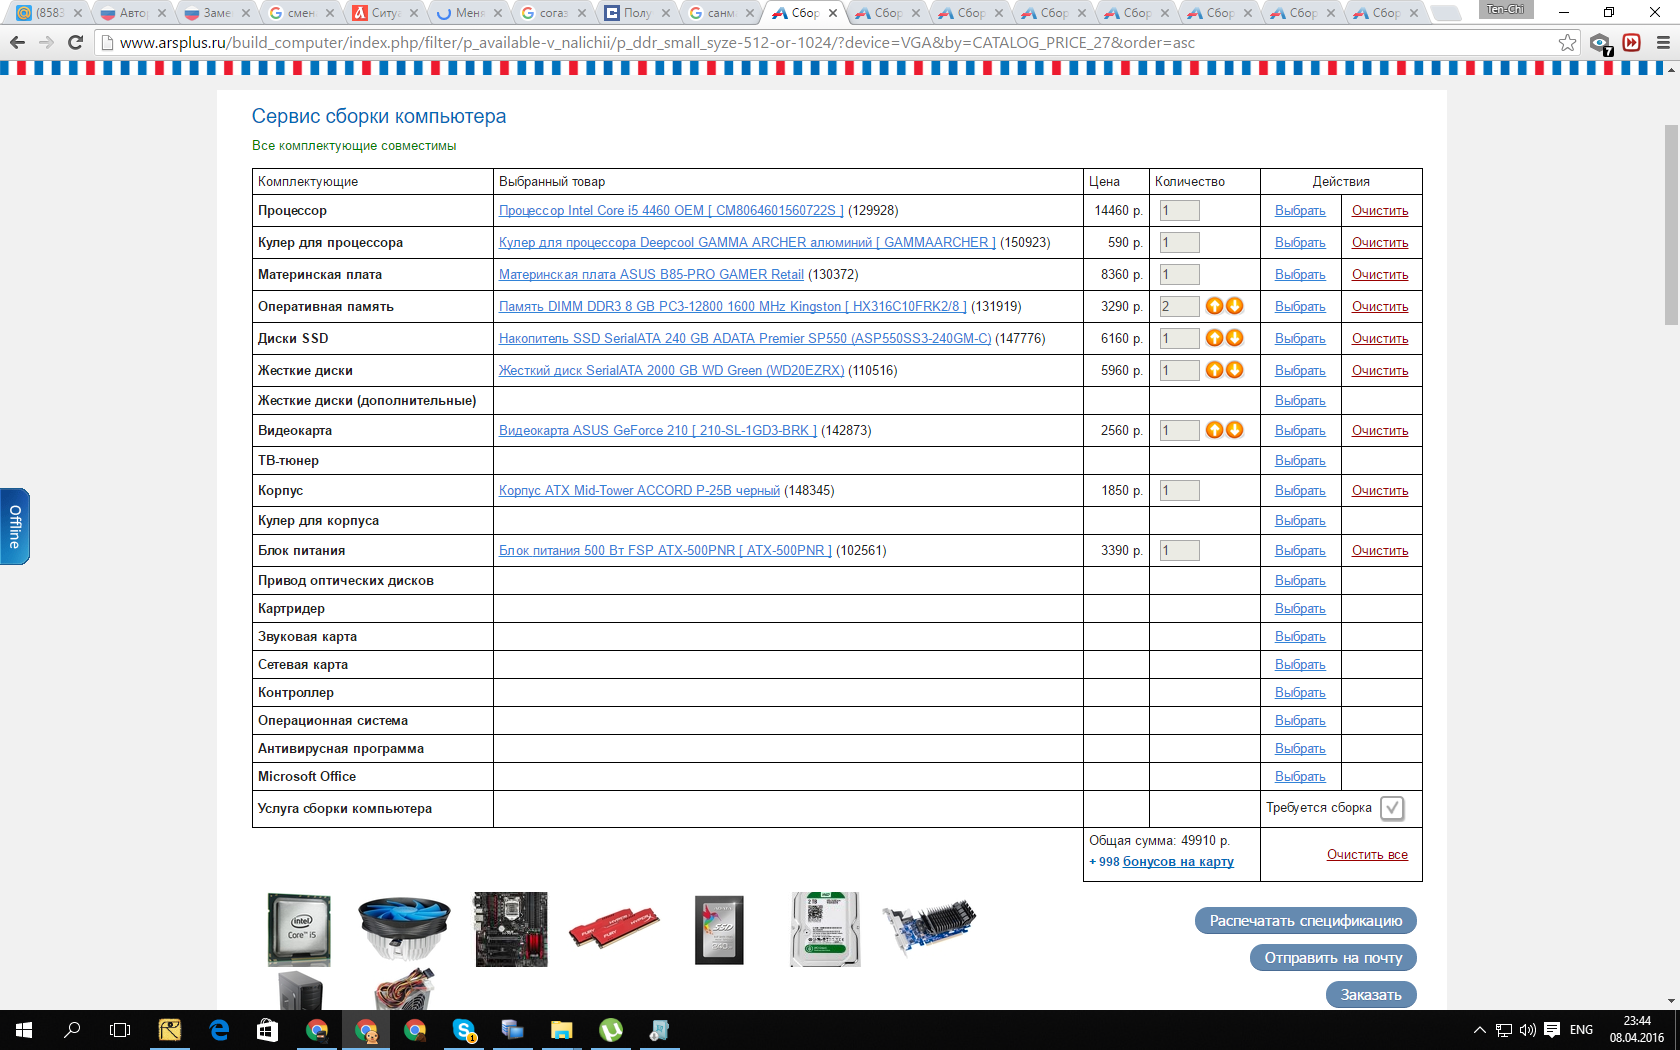This screenshot has height=1050, width=1680.
Task: Open the Offline side chat tab
Action: click(x=15, y=526)
